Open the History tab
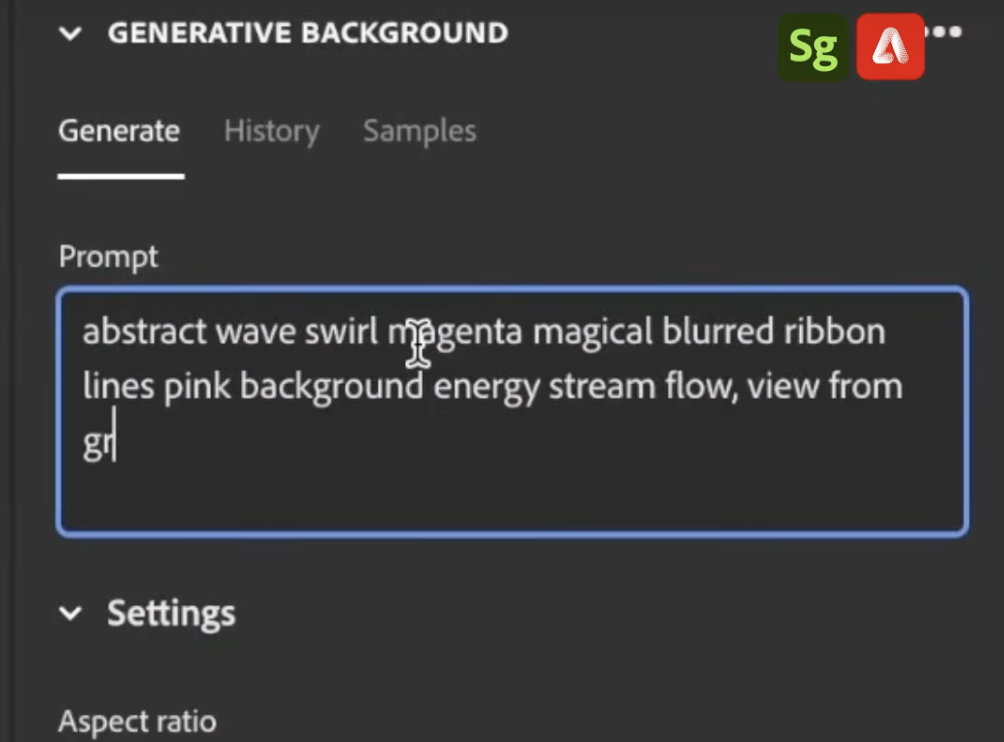 point(271,131)
